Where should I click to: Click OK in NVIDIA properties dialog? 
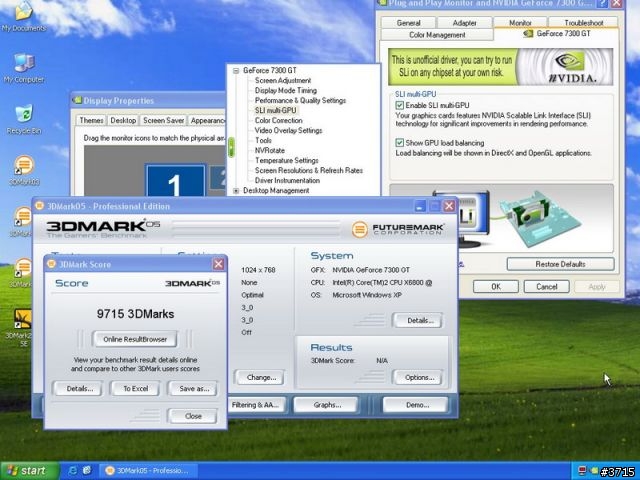click(496, 287)
